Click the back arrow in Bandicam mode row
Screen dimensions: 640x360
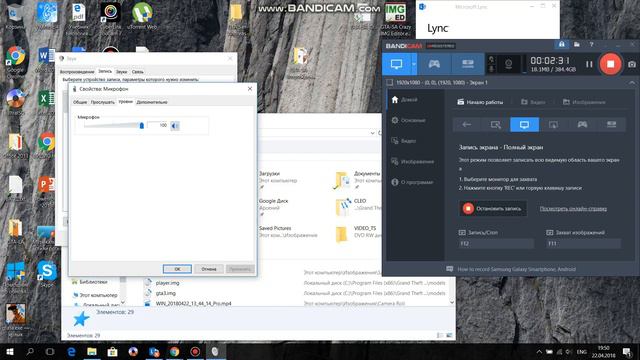click(x=467, y=124)
